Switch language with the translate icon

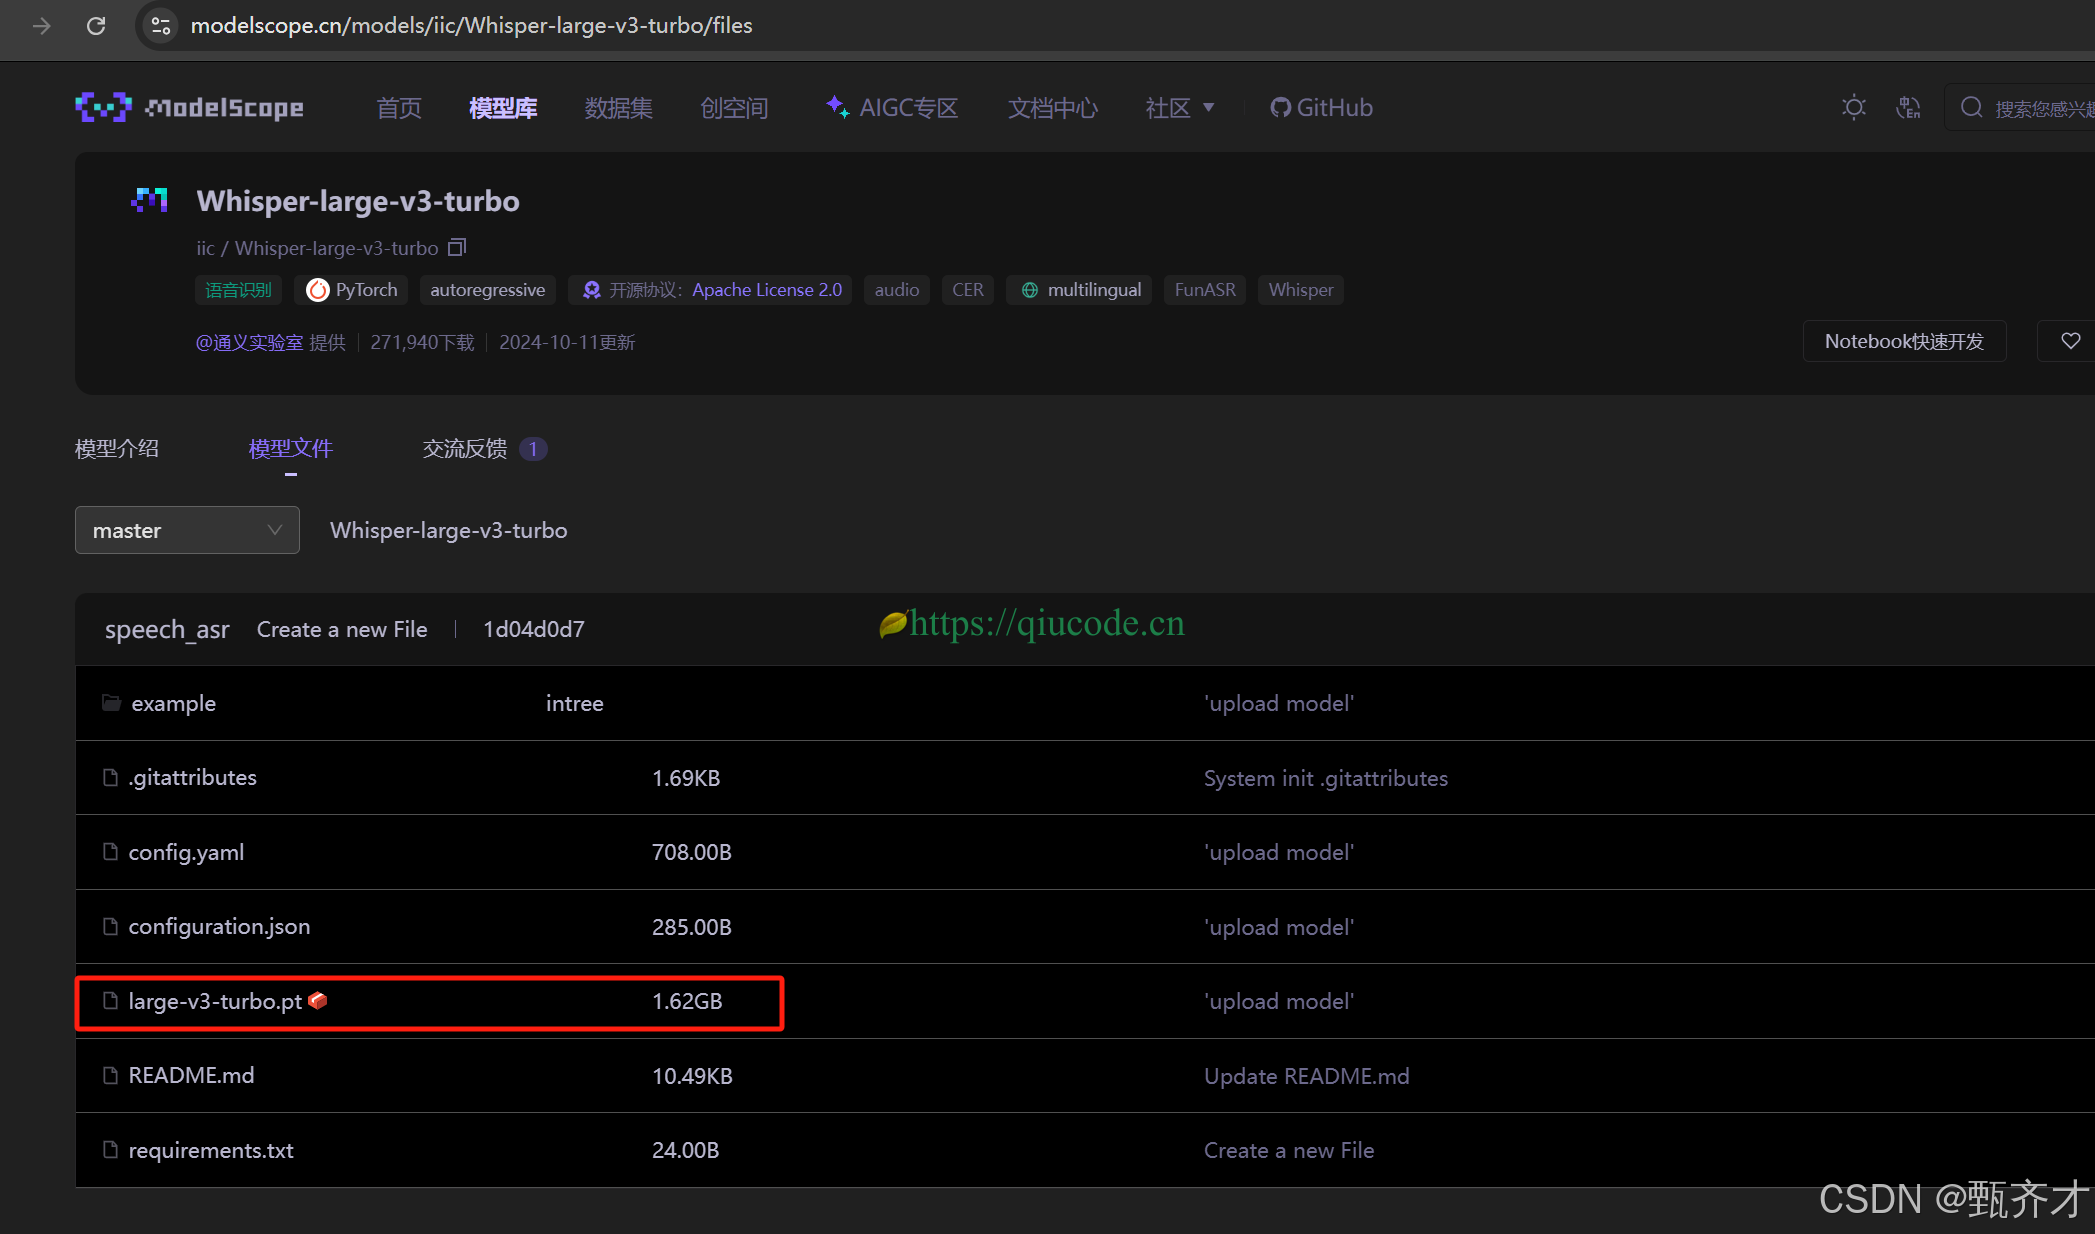coord(1908,107)
